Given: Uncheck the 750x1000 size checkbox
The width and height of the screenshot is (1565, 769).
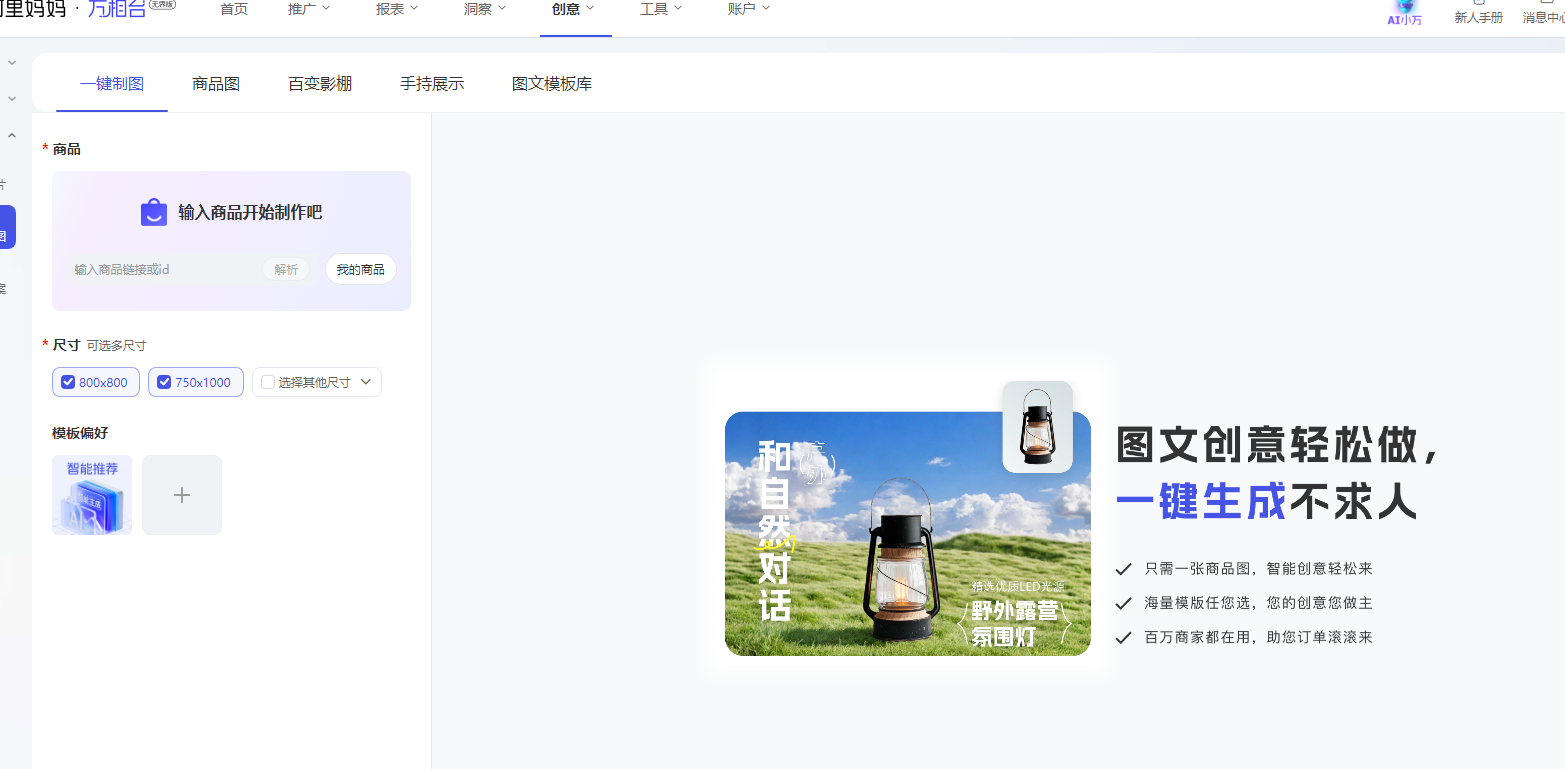Looking at the screenshot, I should (164, 382).
